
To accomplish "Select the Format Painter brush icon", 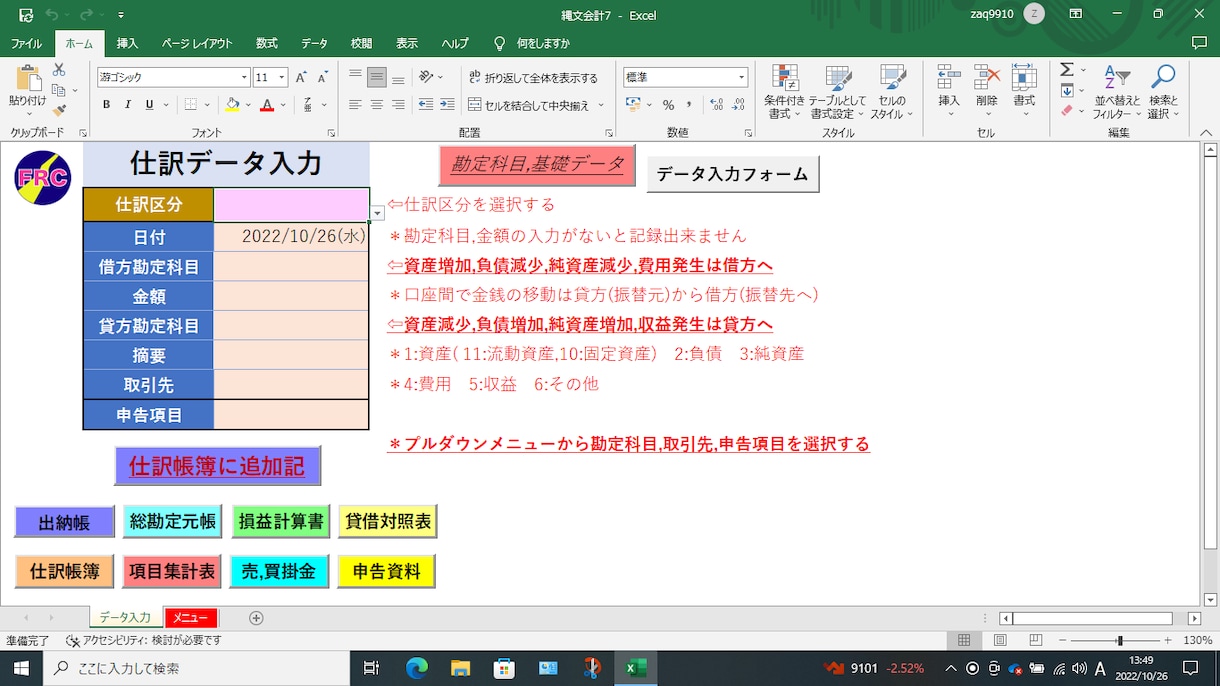I will click(59, 110).
